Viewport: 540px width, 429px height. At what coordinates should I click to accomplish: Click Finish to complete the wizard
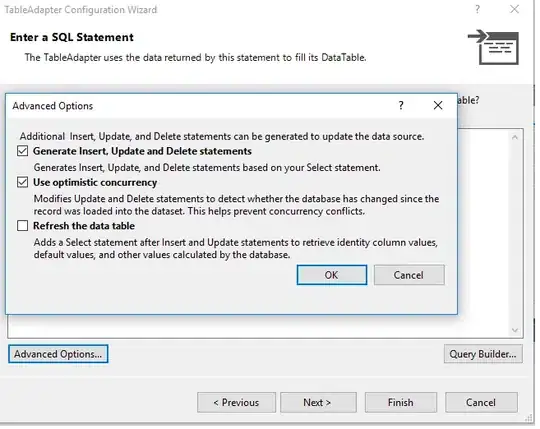(401, 402)
